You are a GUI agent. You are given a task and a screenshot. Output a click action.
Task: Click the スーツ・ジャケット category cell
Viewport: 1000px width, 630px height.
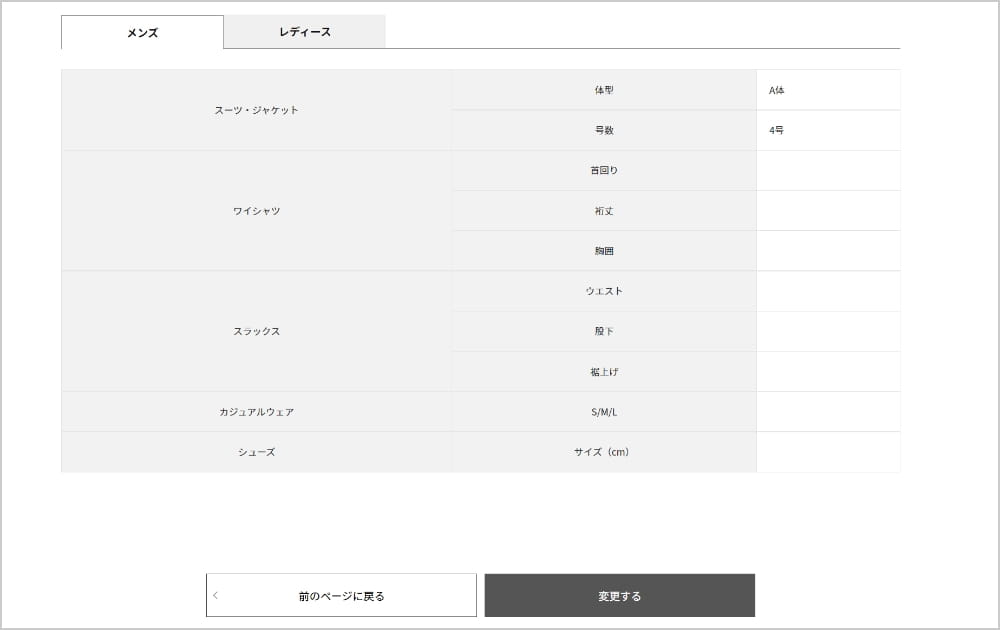(x=256, y=110)
